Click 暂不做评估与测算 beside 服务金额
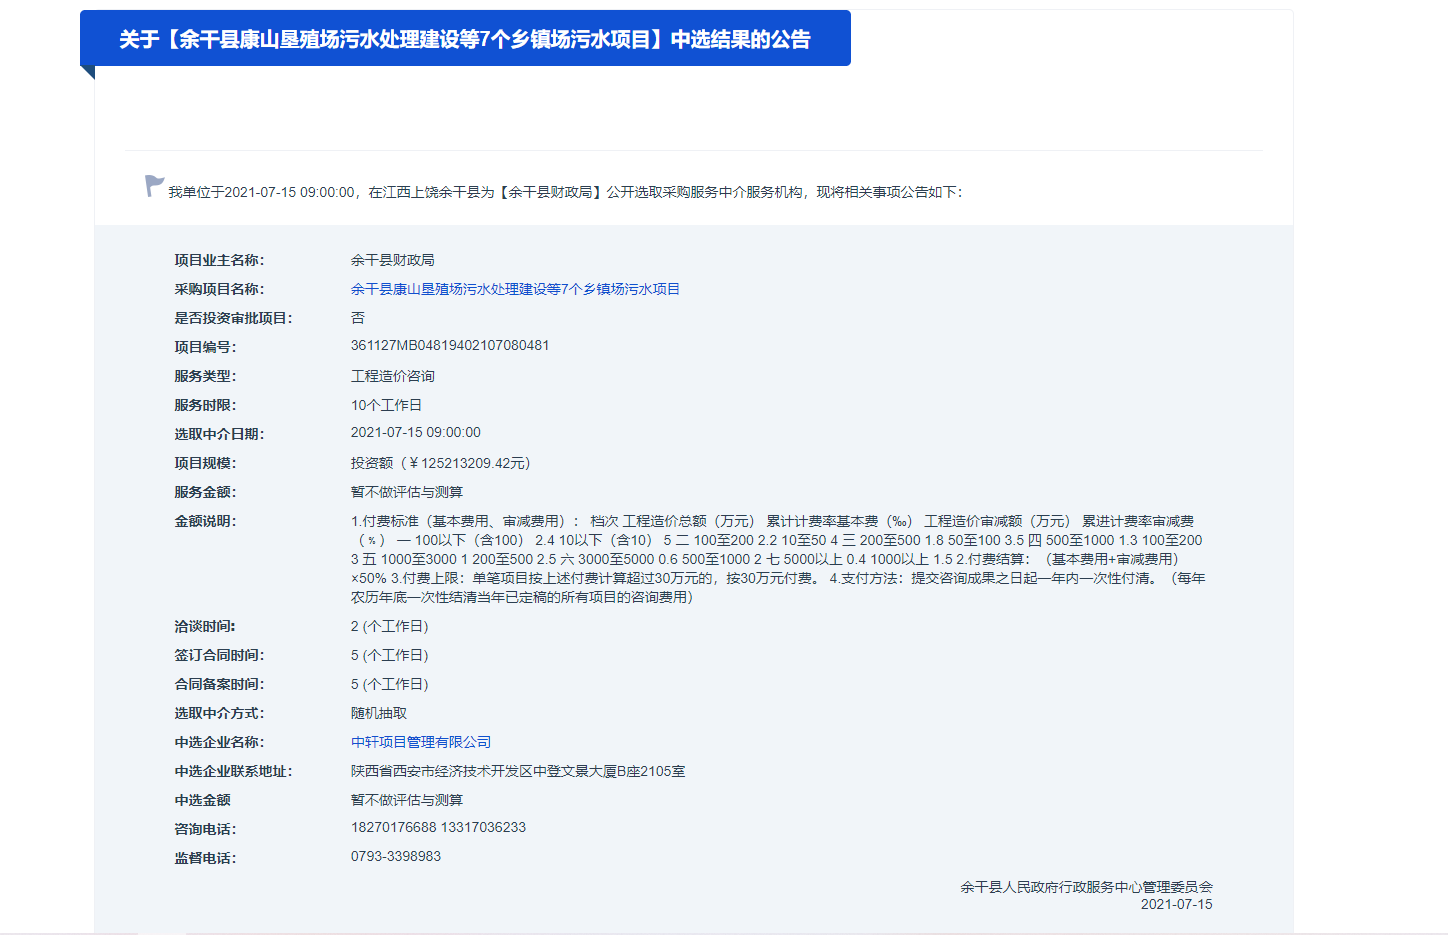The height and width of the screenshot is (935, 1448). pyautogui.click(x=407, y=492)
